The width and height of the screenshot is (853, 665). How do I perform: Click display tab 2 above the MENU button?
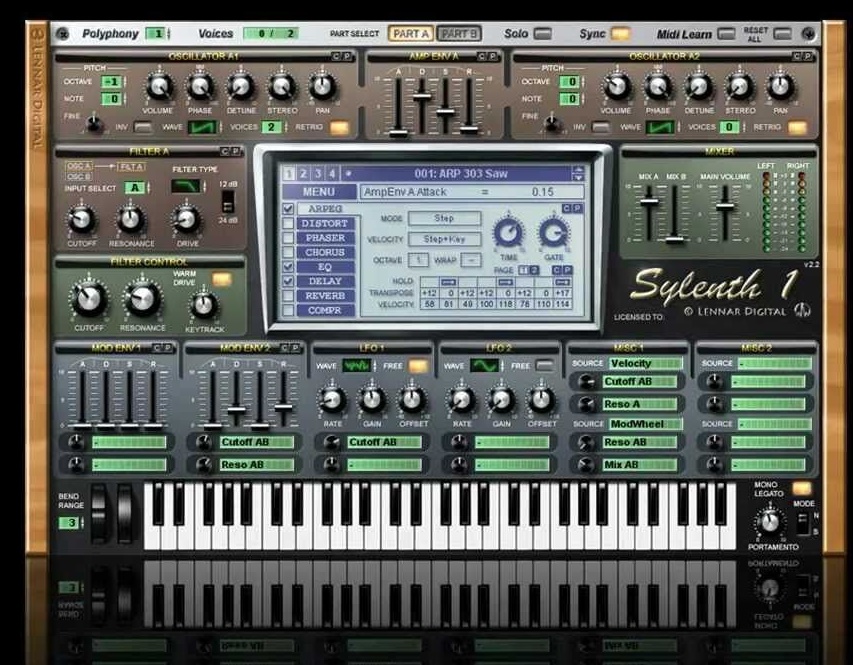click(x=303, y=174)
